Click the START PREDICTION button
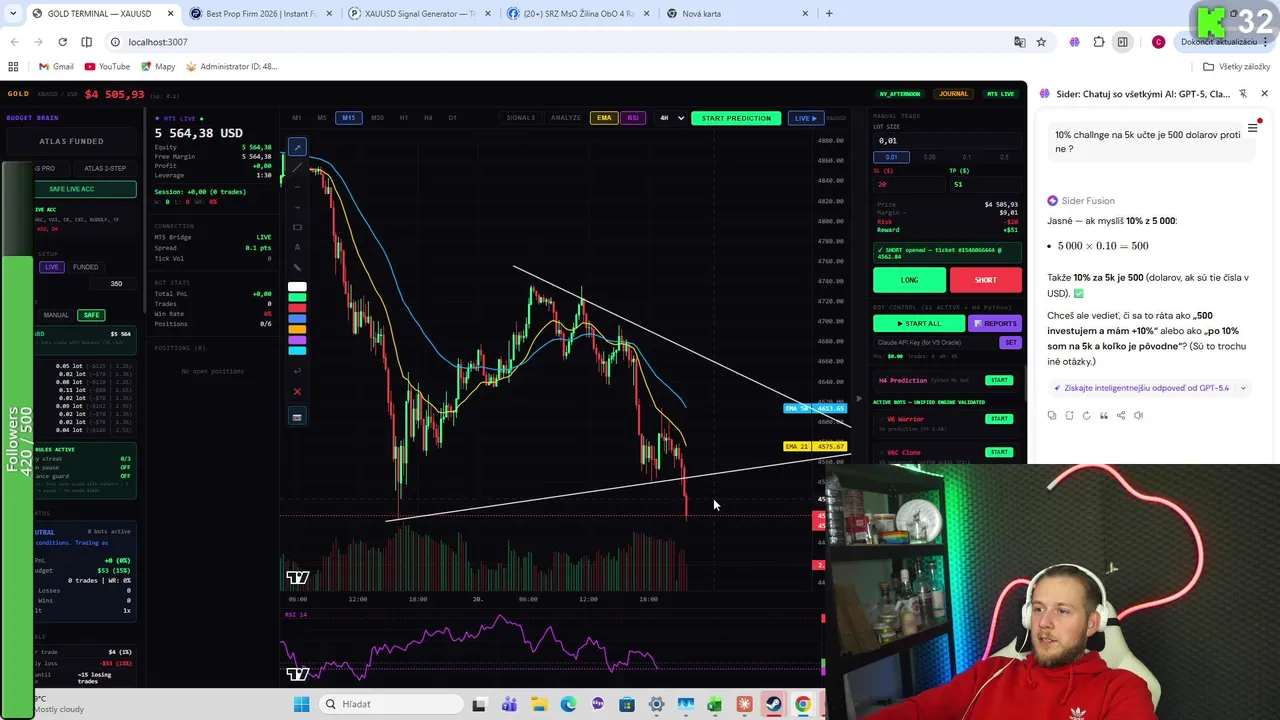 click(736, 118)
